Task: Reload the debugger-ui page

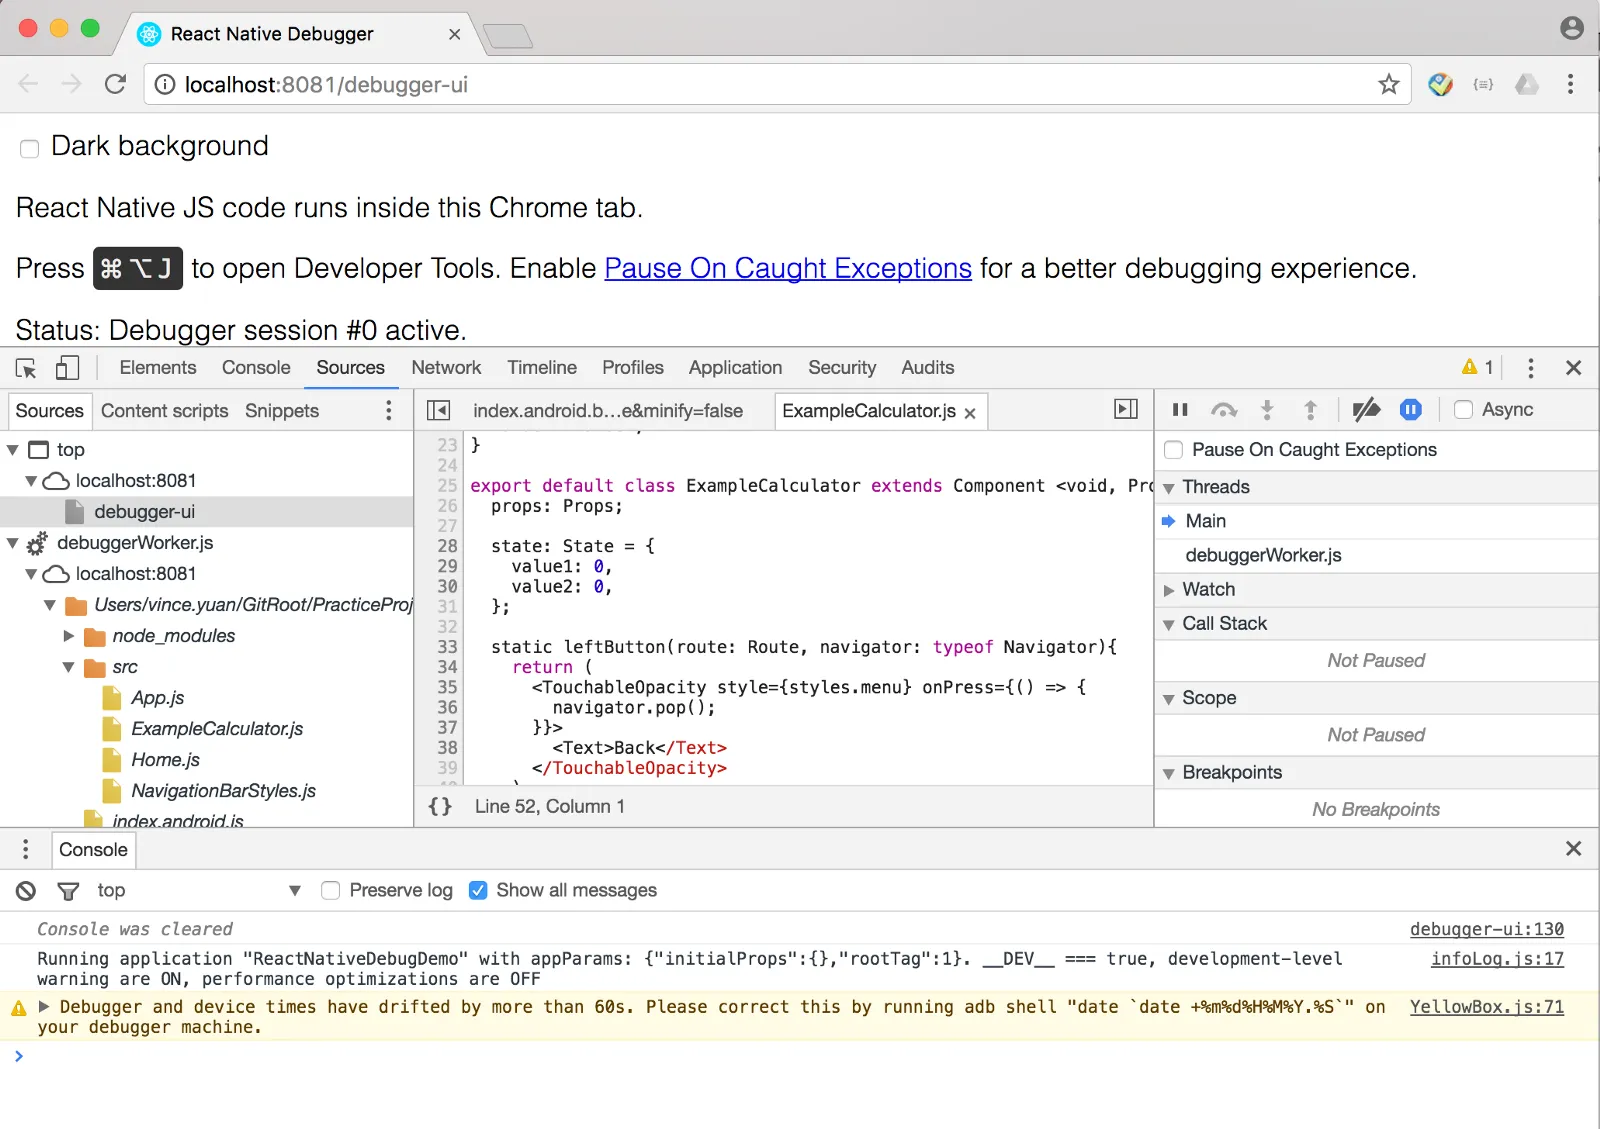Action: click(116, 84)
